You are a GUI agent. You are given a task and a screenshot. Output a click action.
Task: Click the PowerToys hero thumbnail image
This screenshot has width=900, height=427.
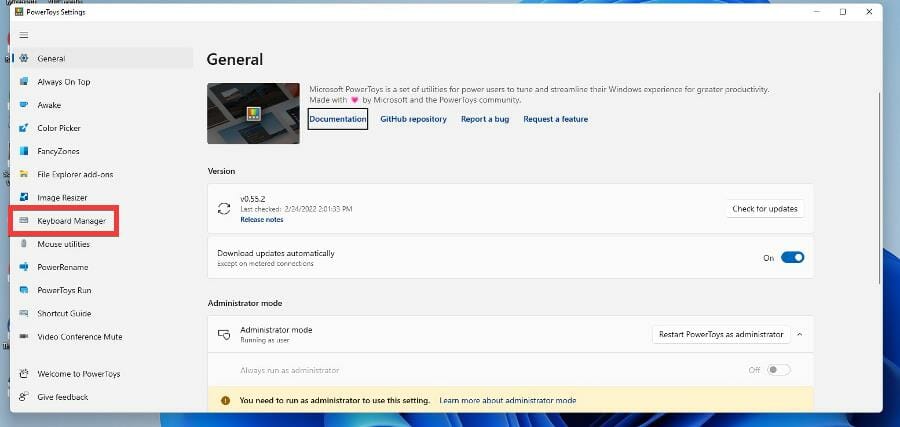pos(253,113)
